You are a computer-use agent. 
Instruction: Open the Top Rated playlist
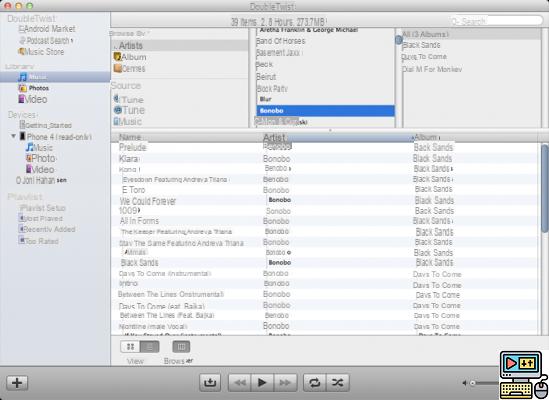click(x=39, y=241)
